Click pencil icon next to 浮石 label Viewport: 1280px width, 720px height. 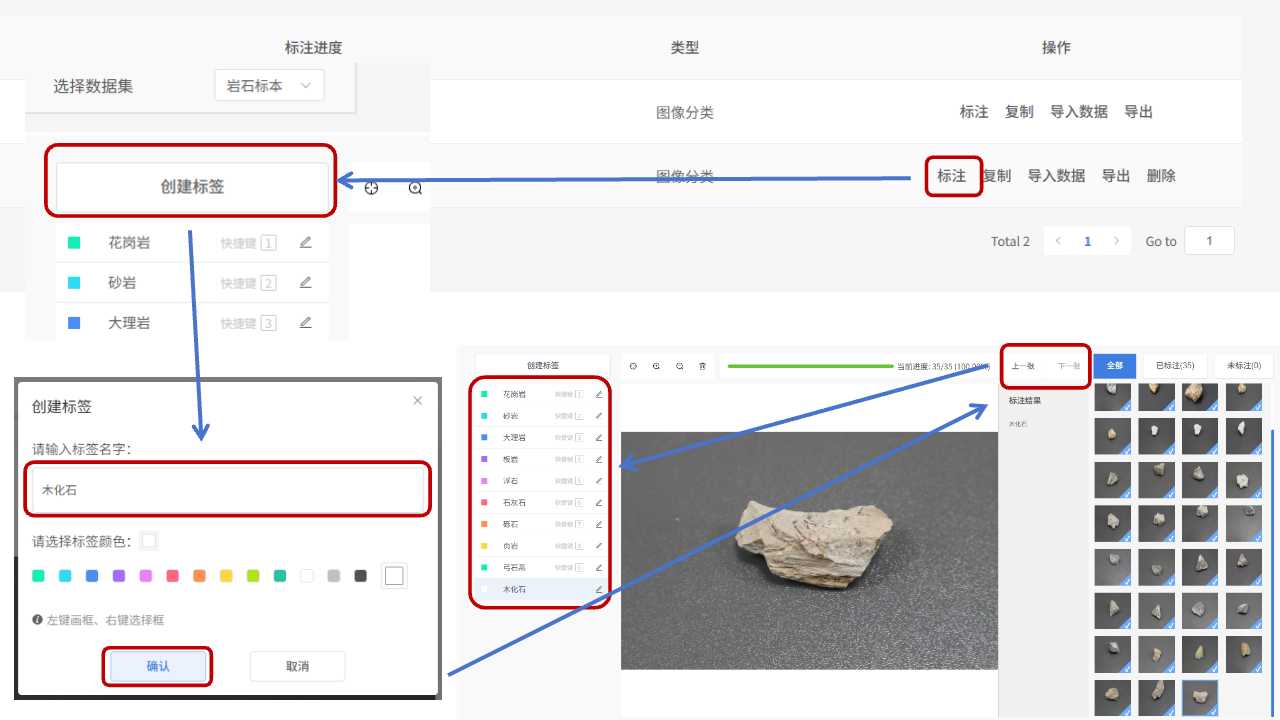coord(599,481)
